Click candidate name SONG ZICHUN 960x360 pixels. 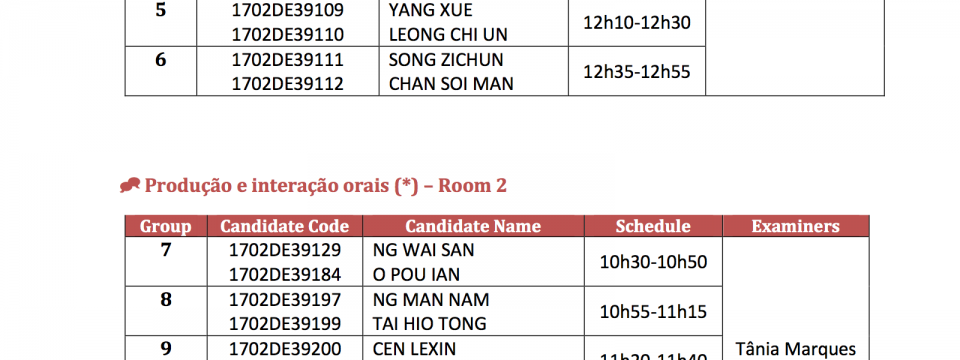click(446, 60)
